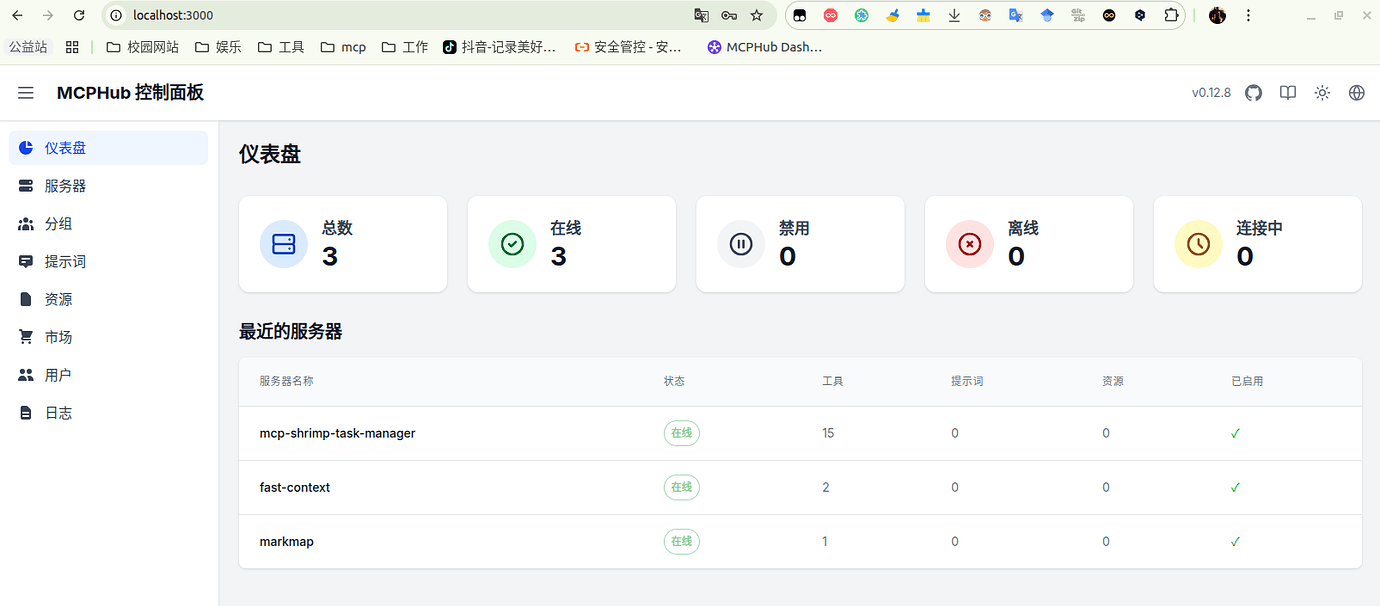Click the enabled checkmark for fast-context
Screen dimensions: 1380x606
point(1236,487)
